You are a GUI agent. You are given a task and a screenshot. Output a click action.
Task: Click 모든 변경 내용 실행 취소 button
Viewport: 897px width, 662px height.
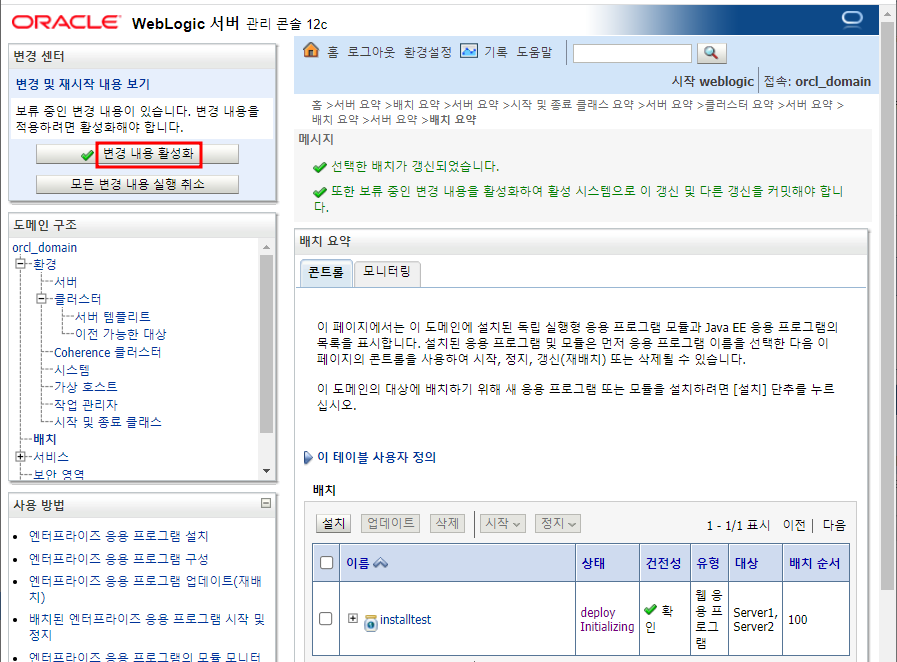[x=137, y=184]
